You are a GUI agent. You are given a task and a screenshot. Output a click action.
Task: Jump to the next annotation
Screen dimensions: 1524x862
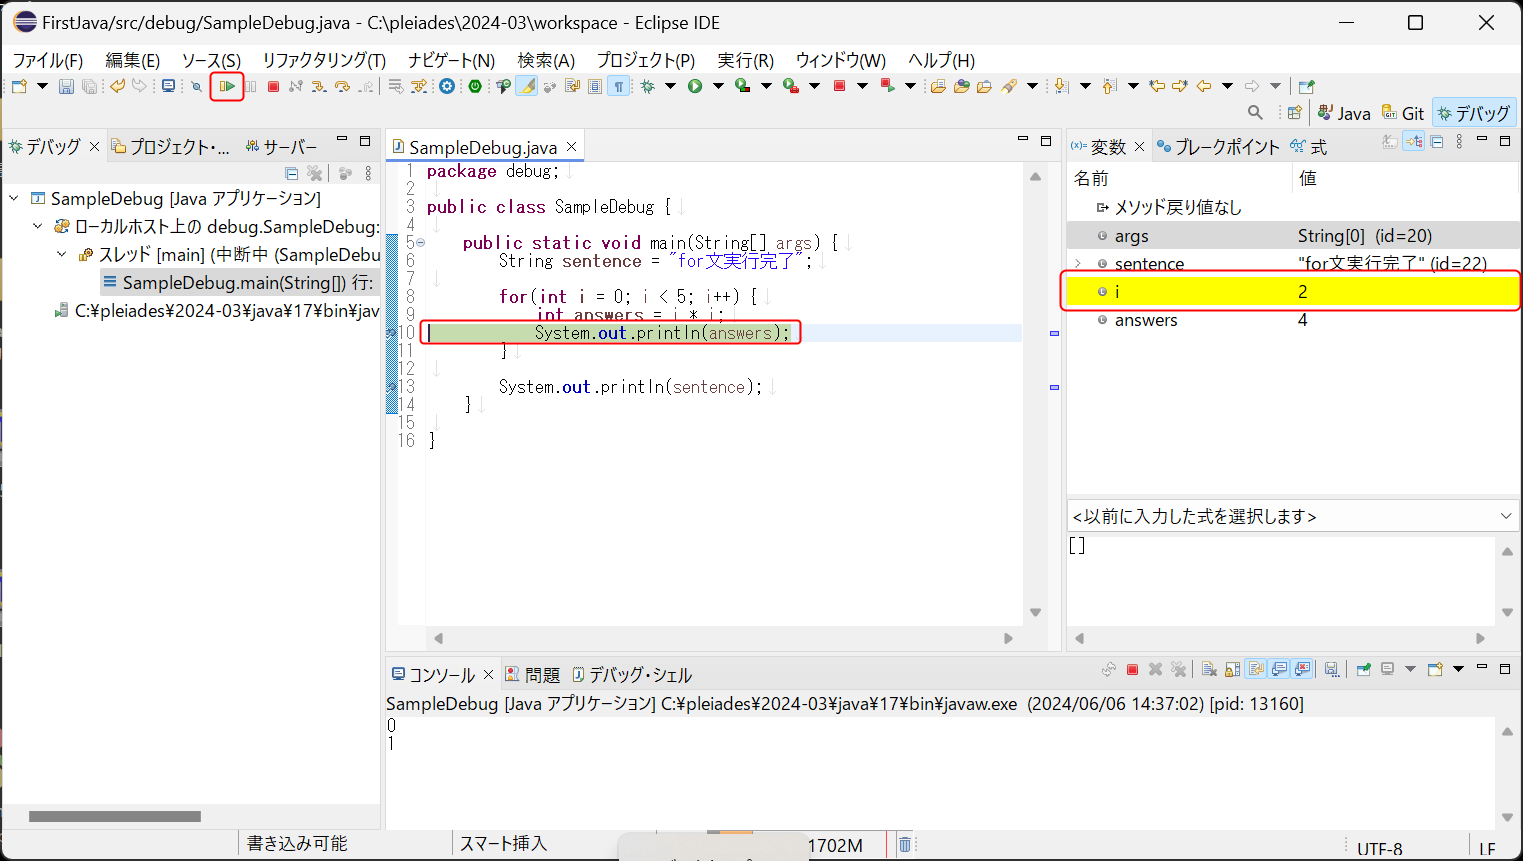[1061, 86]
